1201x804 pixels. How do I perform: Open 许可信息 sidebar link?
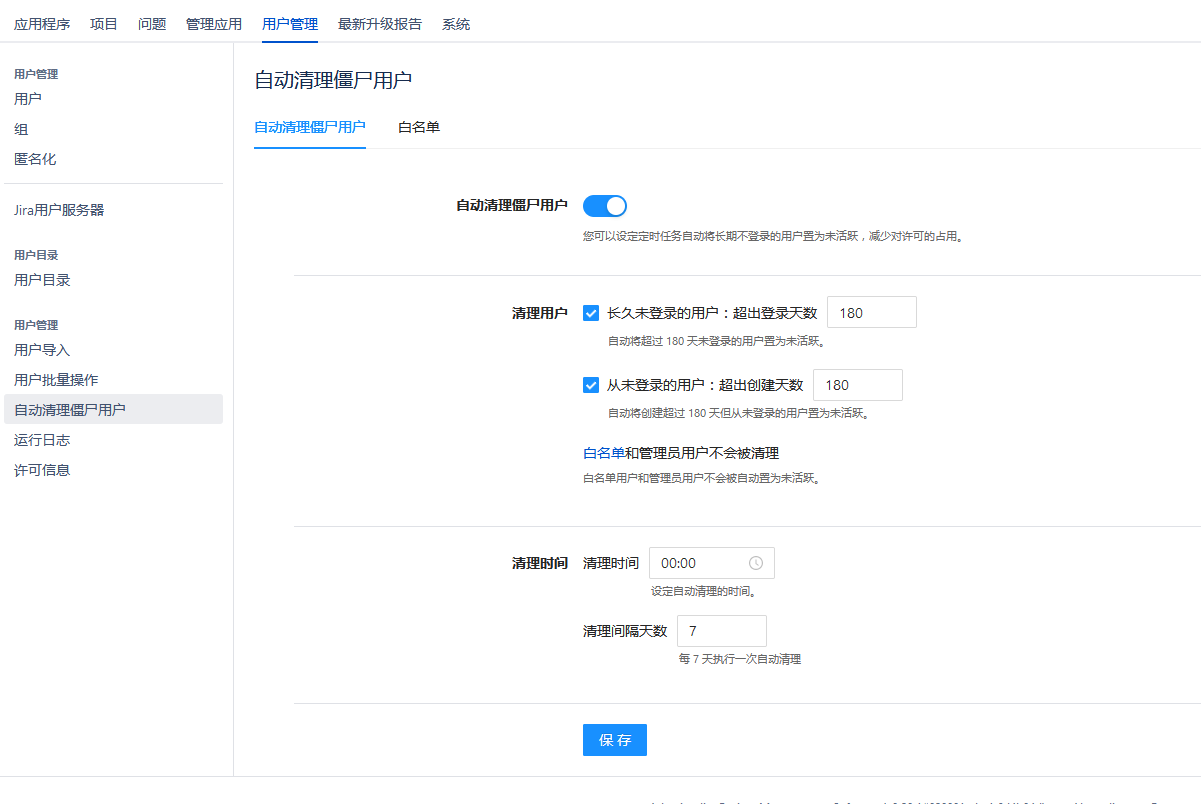point(42,470)
